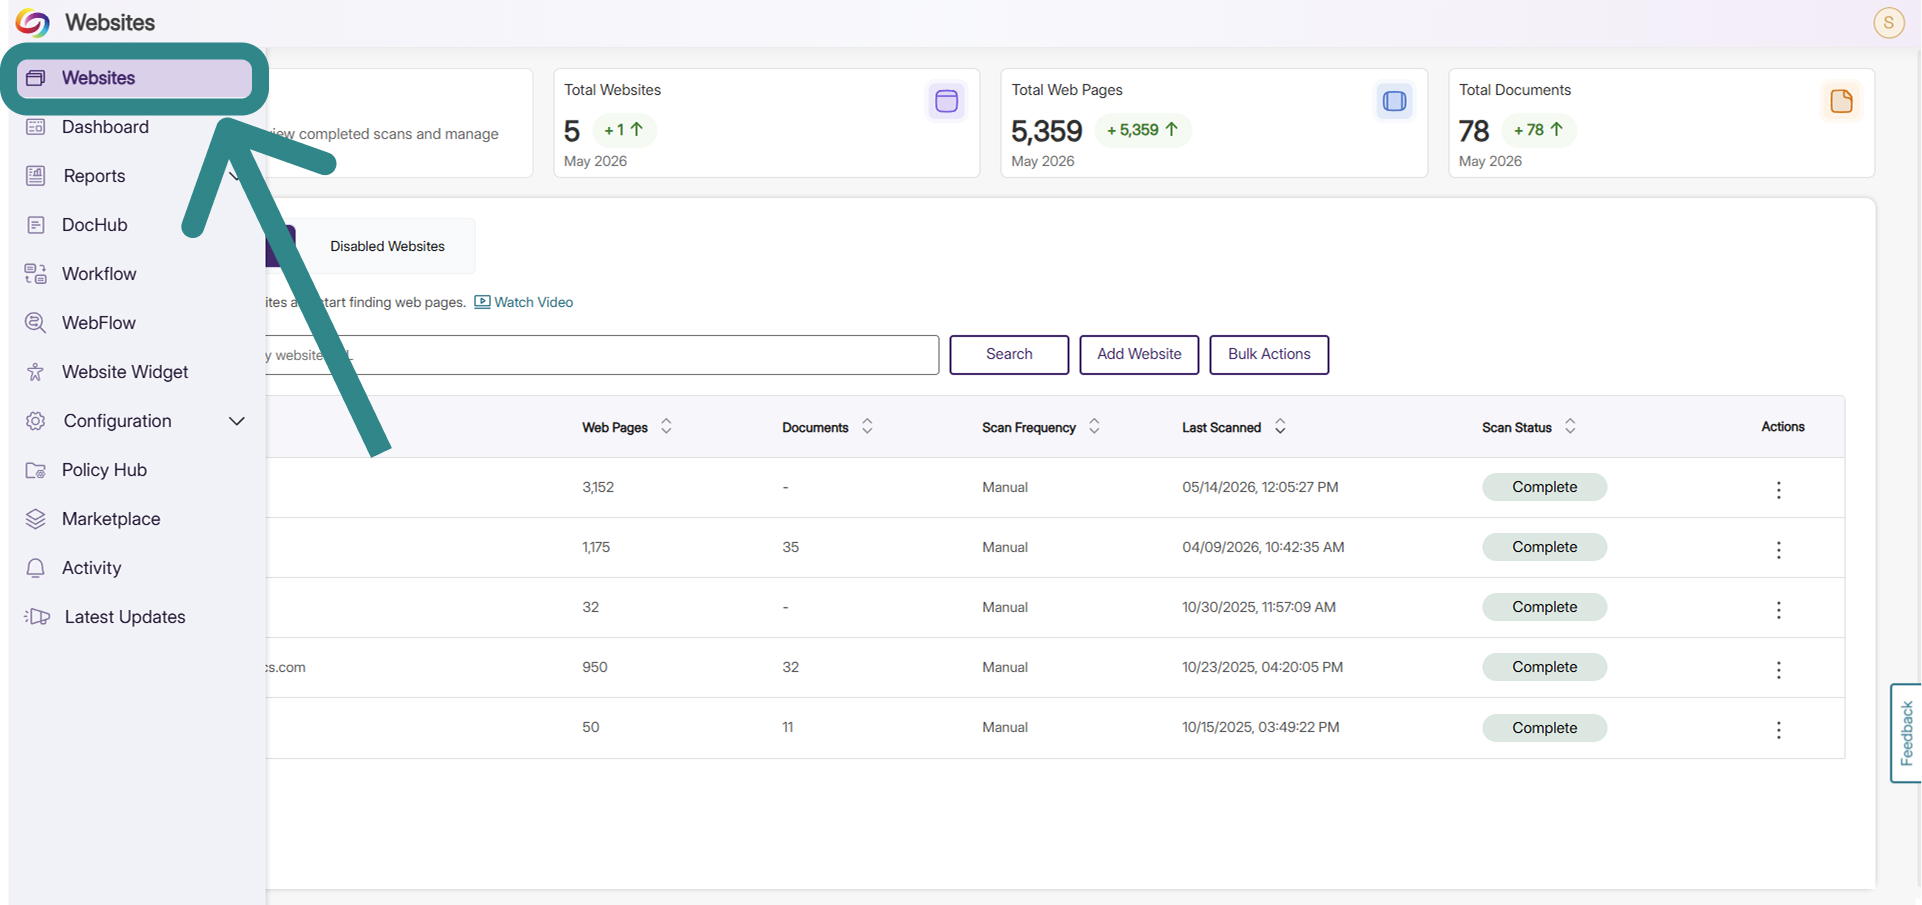Expand the Configuration menu chevron
This screenshot has width=1922, height=905.
[237, 421]
